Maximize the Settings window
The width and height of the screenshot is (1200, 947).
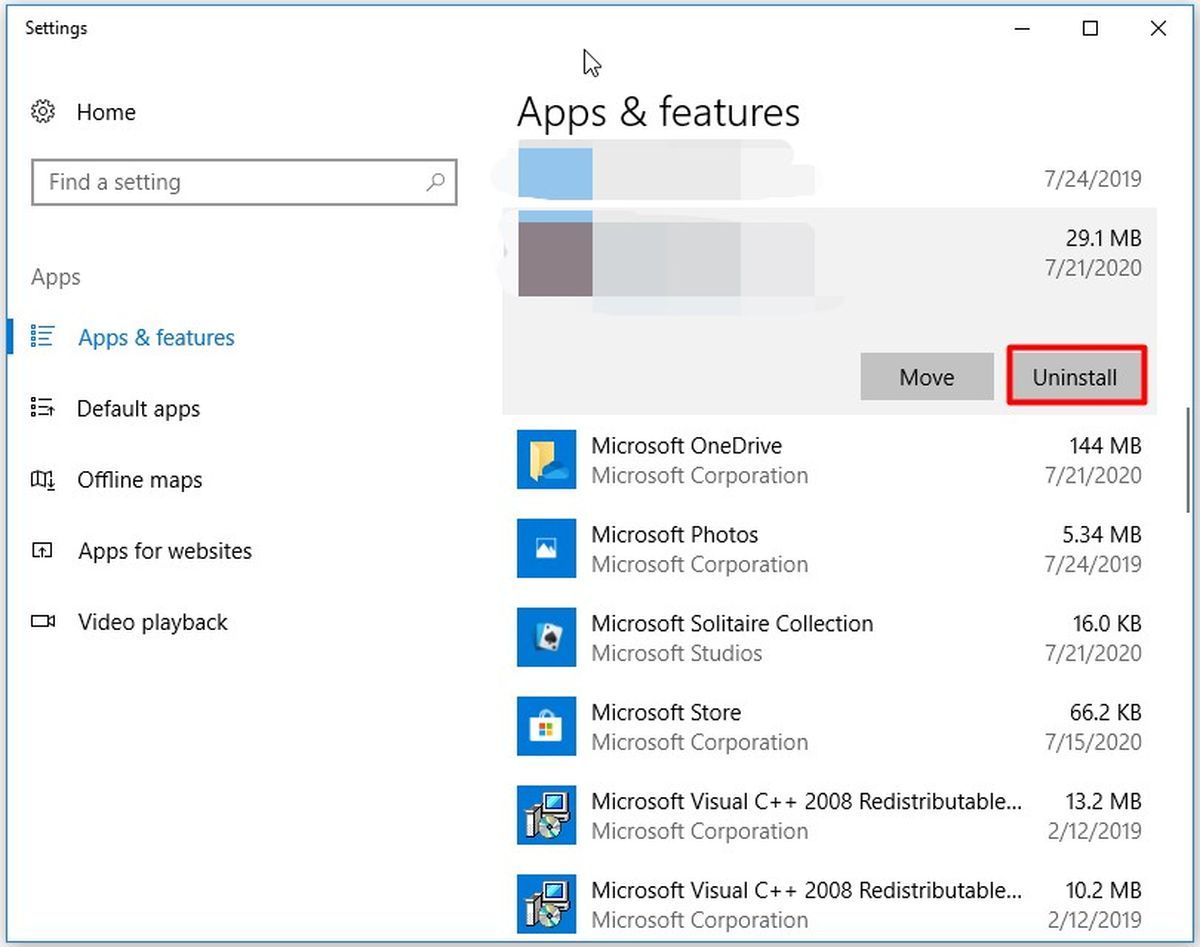click(1090, 29)
